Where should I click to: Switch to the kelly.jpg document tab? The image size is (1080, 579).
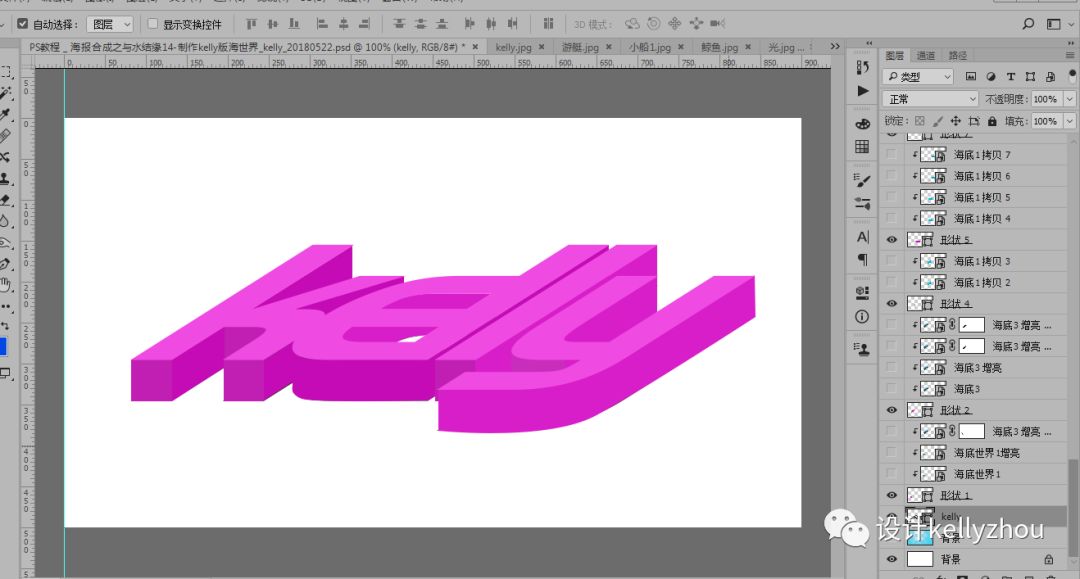pos(514,48)
